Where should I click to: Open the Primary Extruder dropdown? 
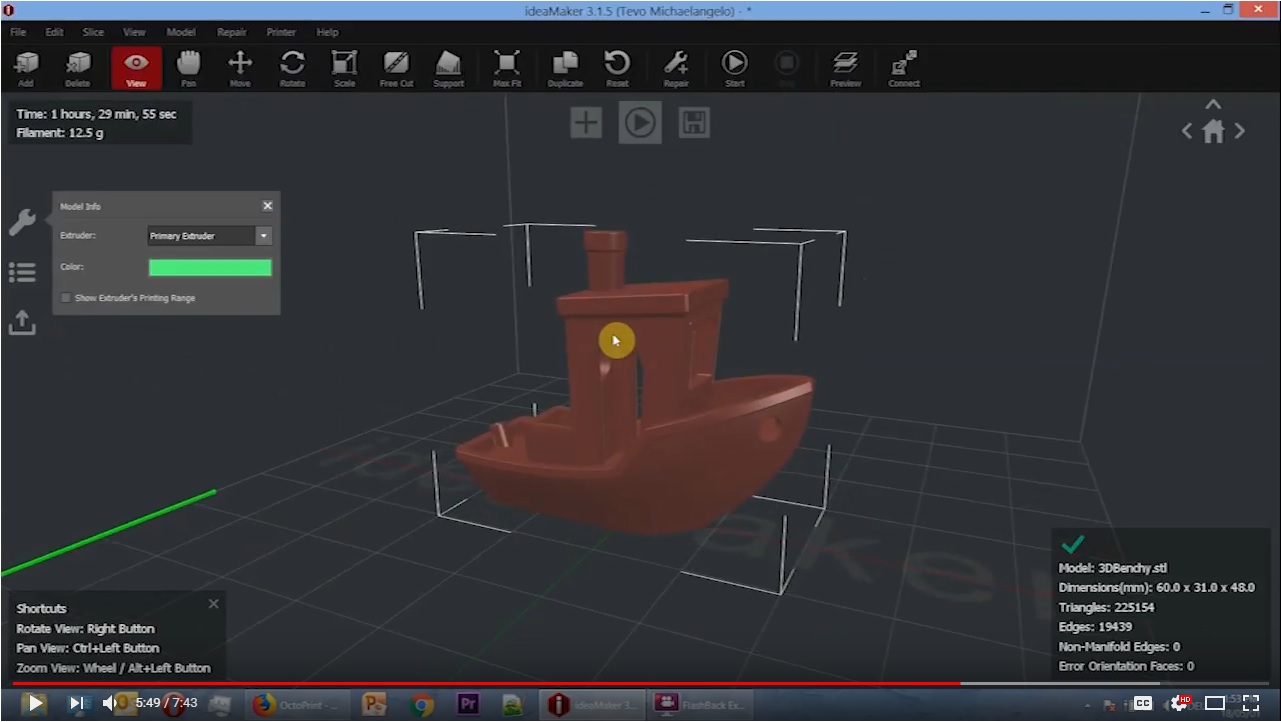coord(210,236)
